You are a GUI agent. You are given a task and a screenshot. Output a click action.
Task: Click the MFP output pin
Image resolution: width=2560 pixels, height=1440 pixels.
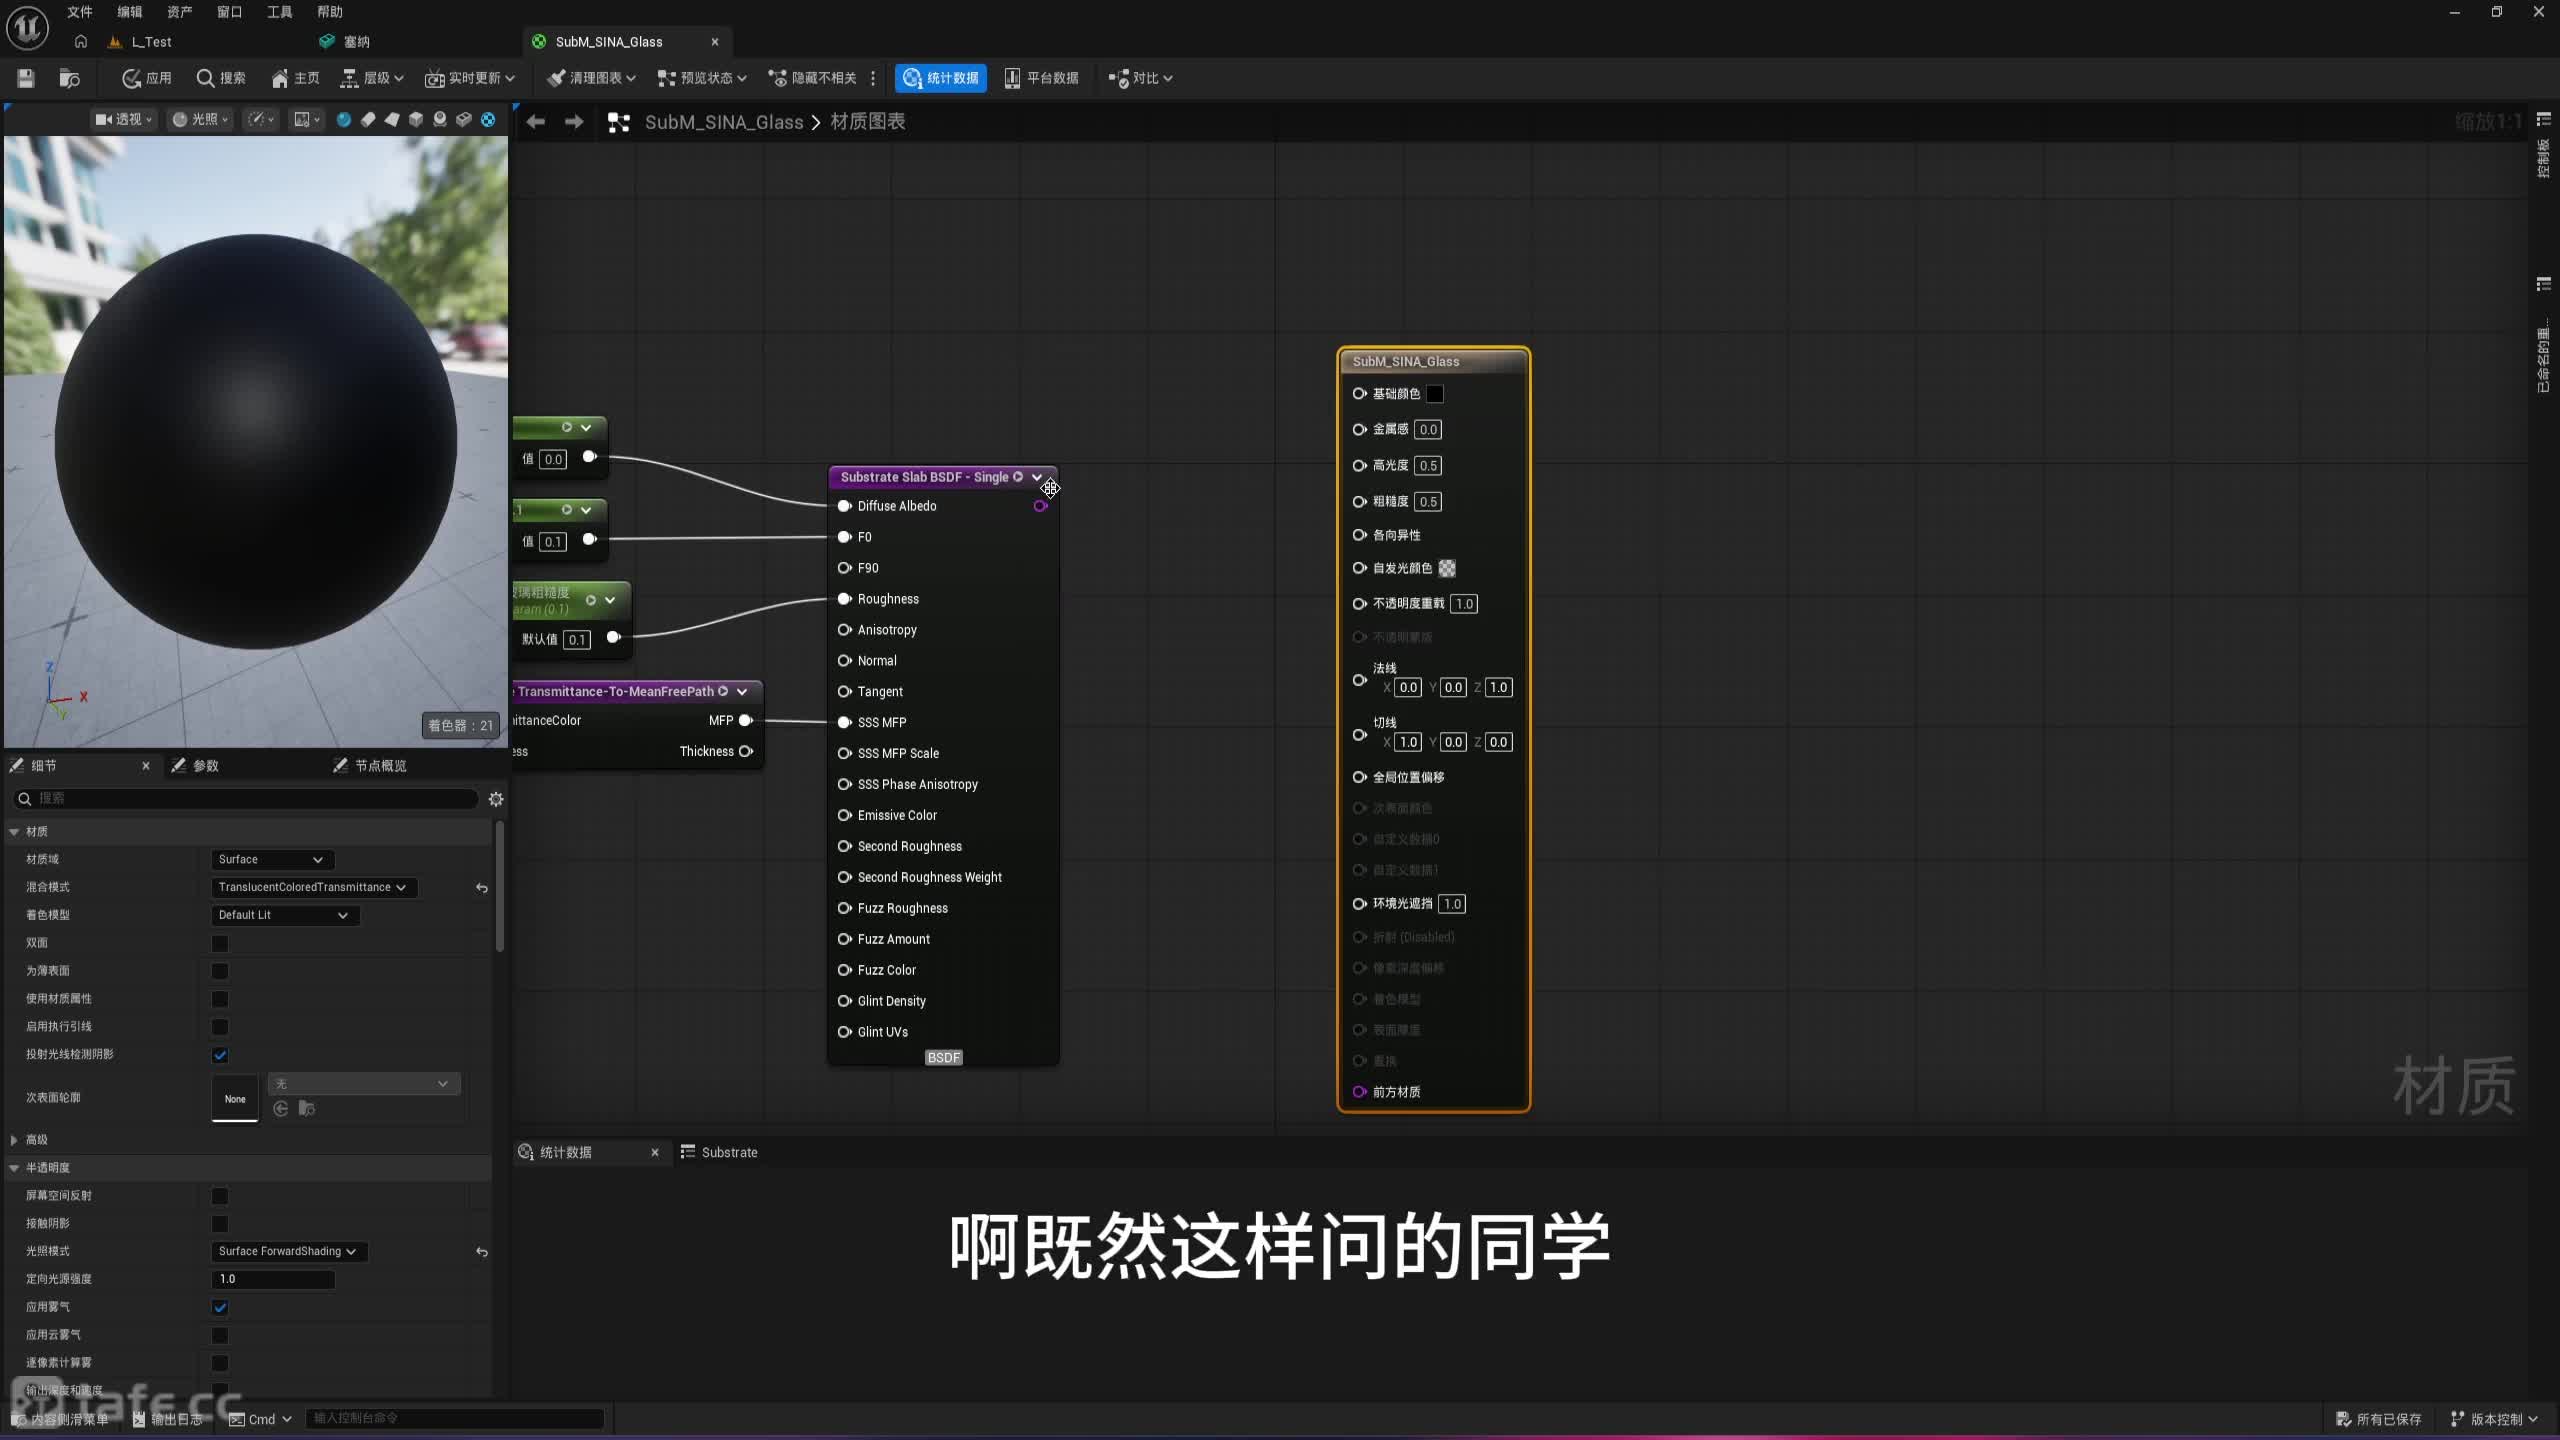tap(746, 720)
